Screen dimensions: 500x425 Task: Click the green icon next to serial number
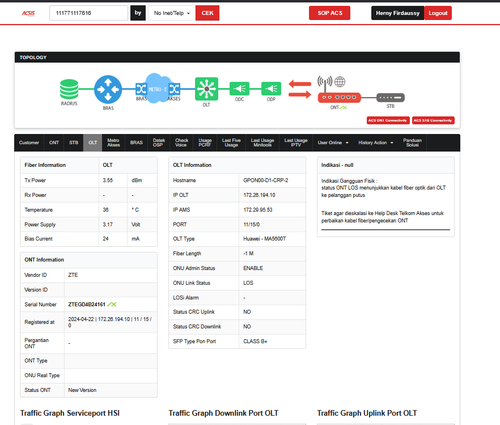point(112,304)
